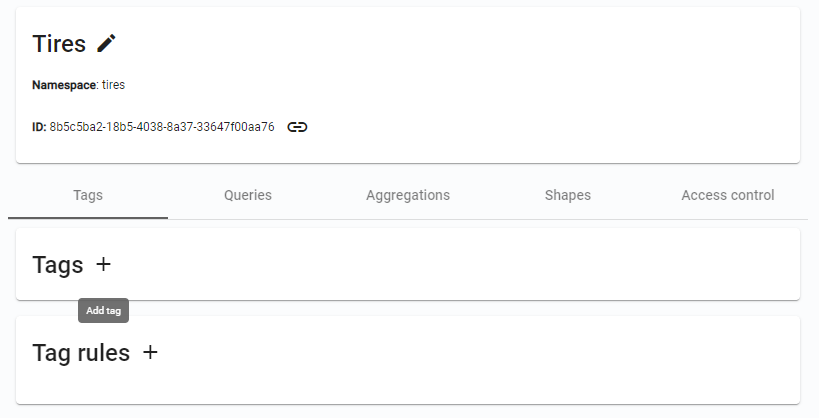Click the namespace value "tires"
819x418 pixels.
pos(114,85)
